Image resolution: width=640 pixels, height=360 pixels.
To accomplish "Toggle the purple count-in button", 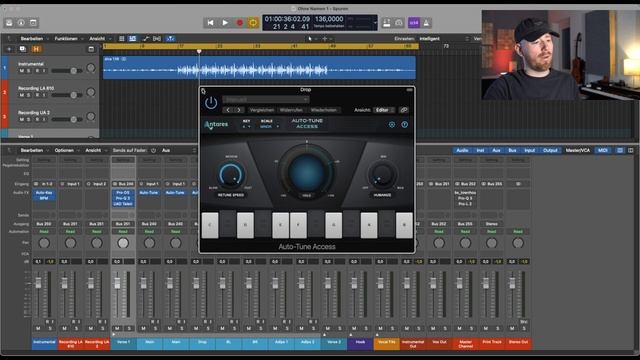I will point(414,23).
